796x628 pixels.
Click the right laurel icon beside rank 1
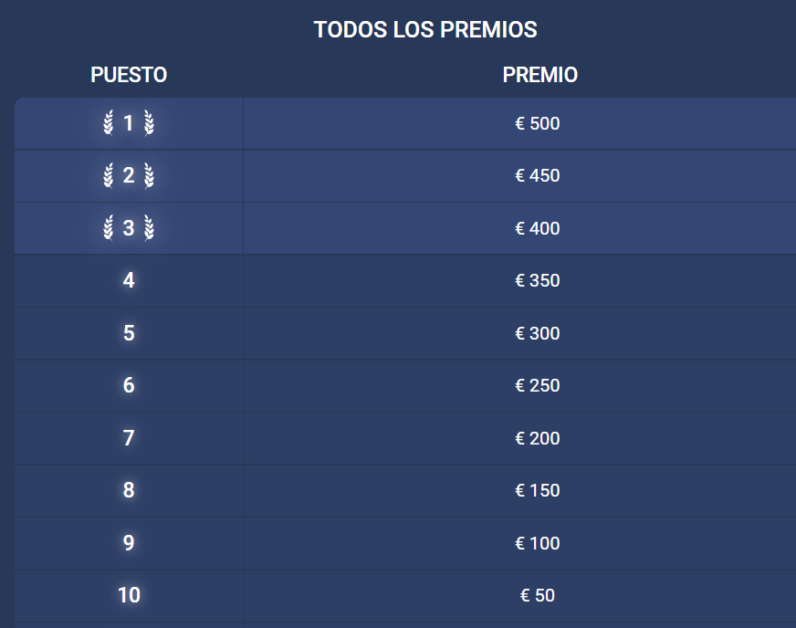(149, 123)
